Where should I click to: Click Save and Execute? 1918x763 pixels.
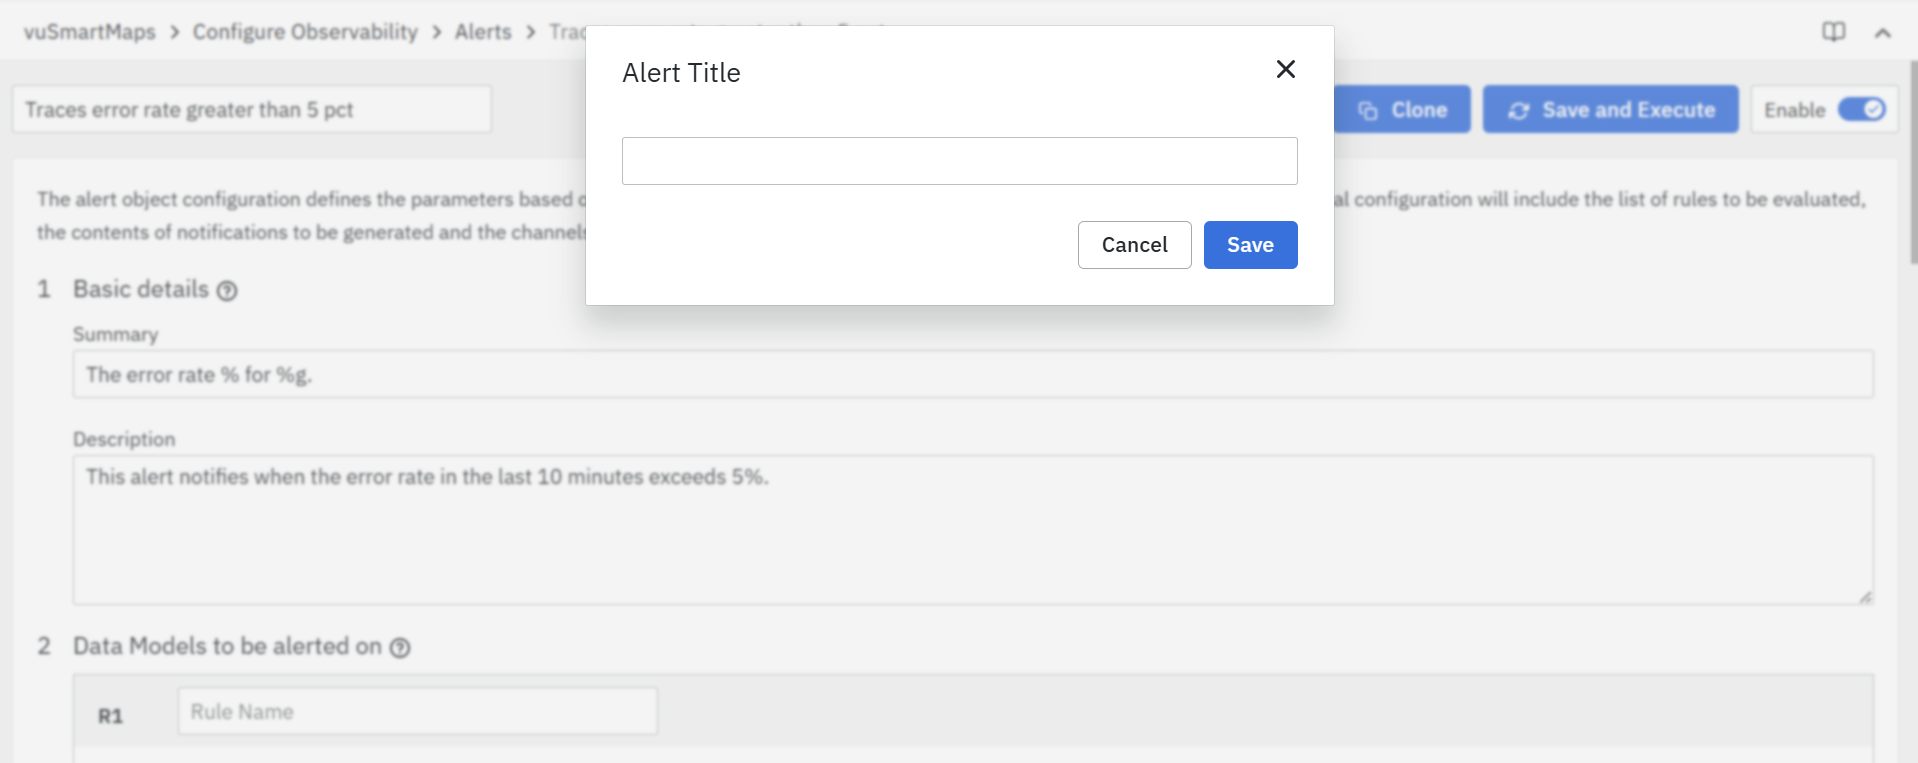coord(1610,110)
